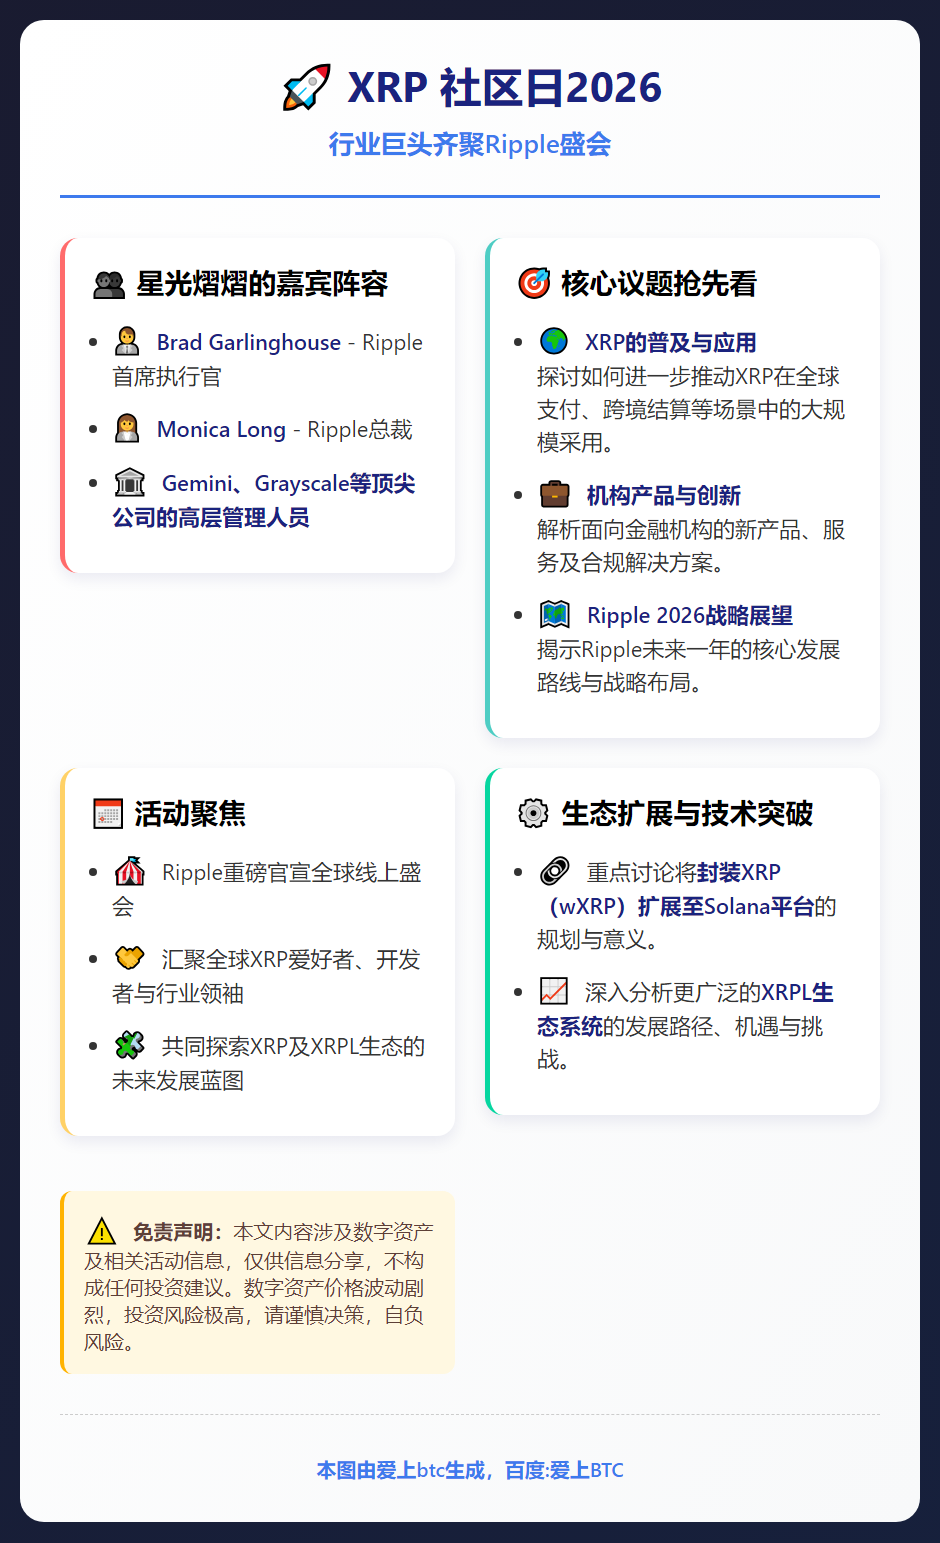Click the circus tent icon beside Ripple重磅官宣
The image size is (940, 1543).
(x=130, y=872)
